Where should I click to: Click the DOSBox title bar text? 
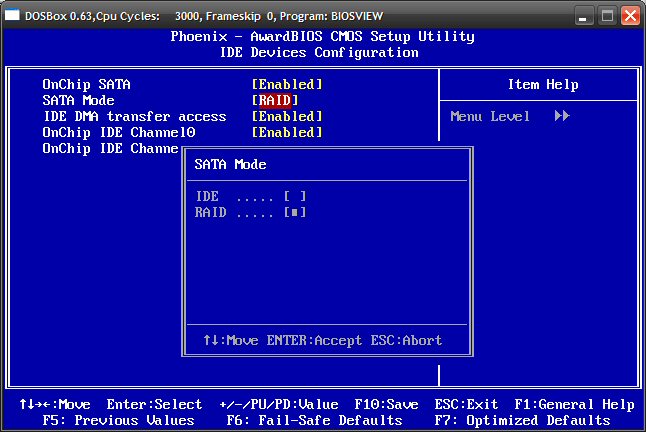pos(204,16)
